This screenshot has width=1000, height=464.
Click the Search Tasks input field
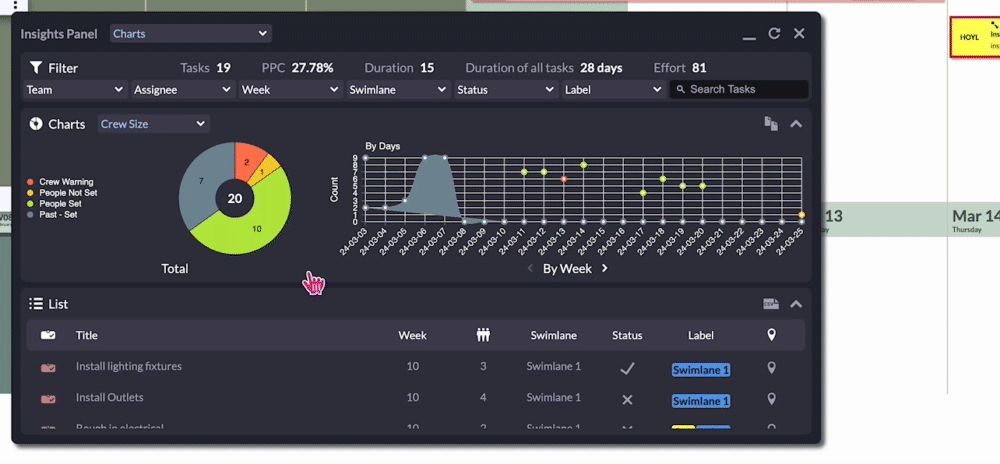tap(739, 89)
